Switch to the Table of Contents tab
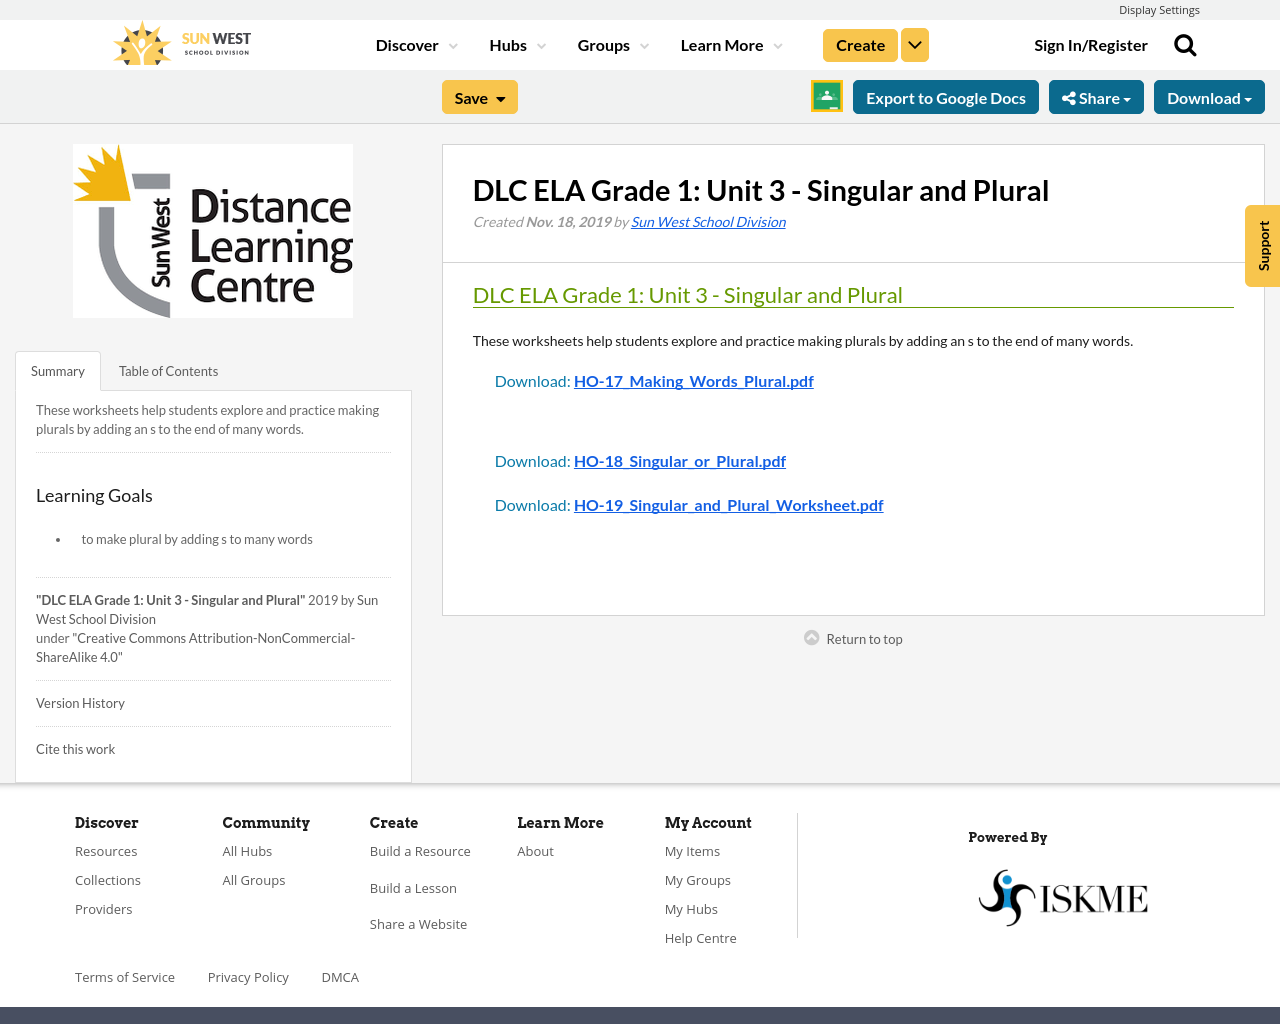1280x1024 pixels. 168,370
